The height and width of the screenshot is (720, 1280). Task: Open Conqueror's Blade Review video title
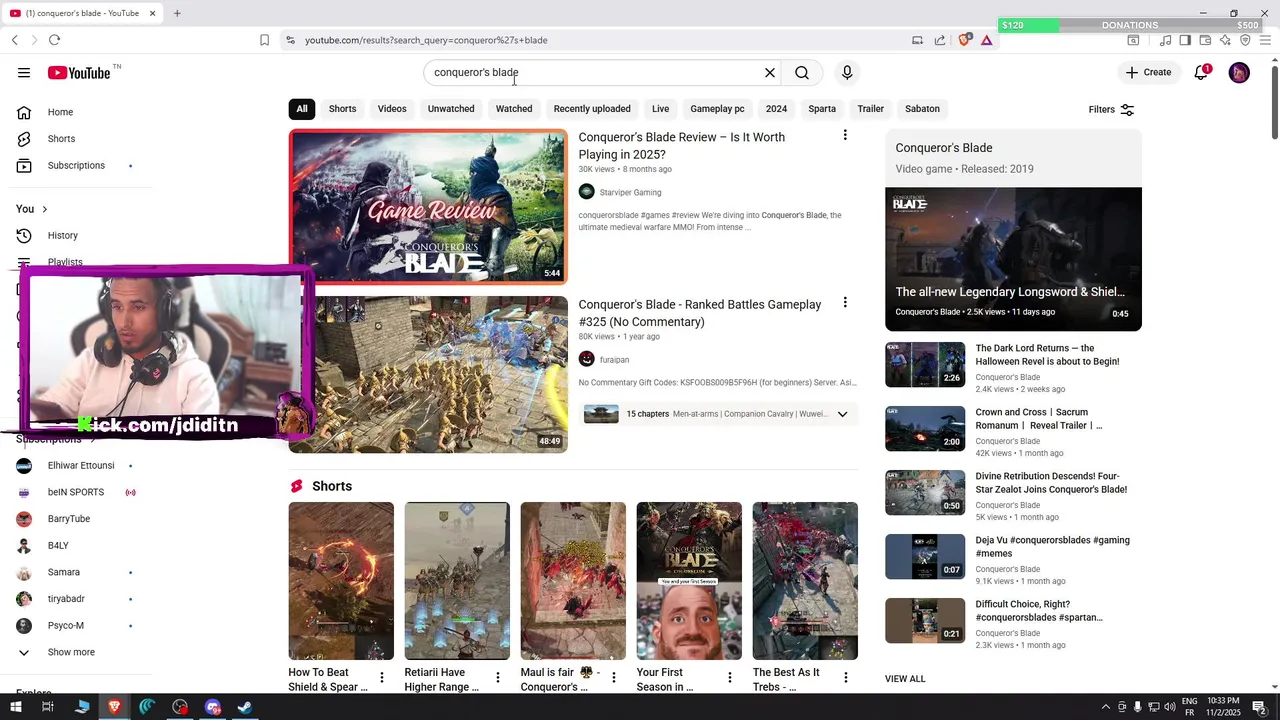pos(681,146)
